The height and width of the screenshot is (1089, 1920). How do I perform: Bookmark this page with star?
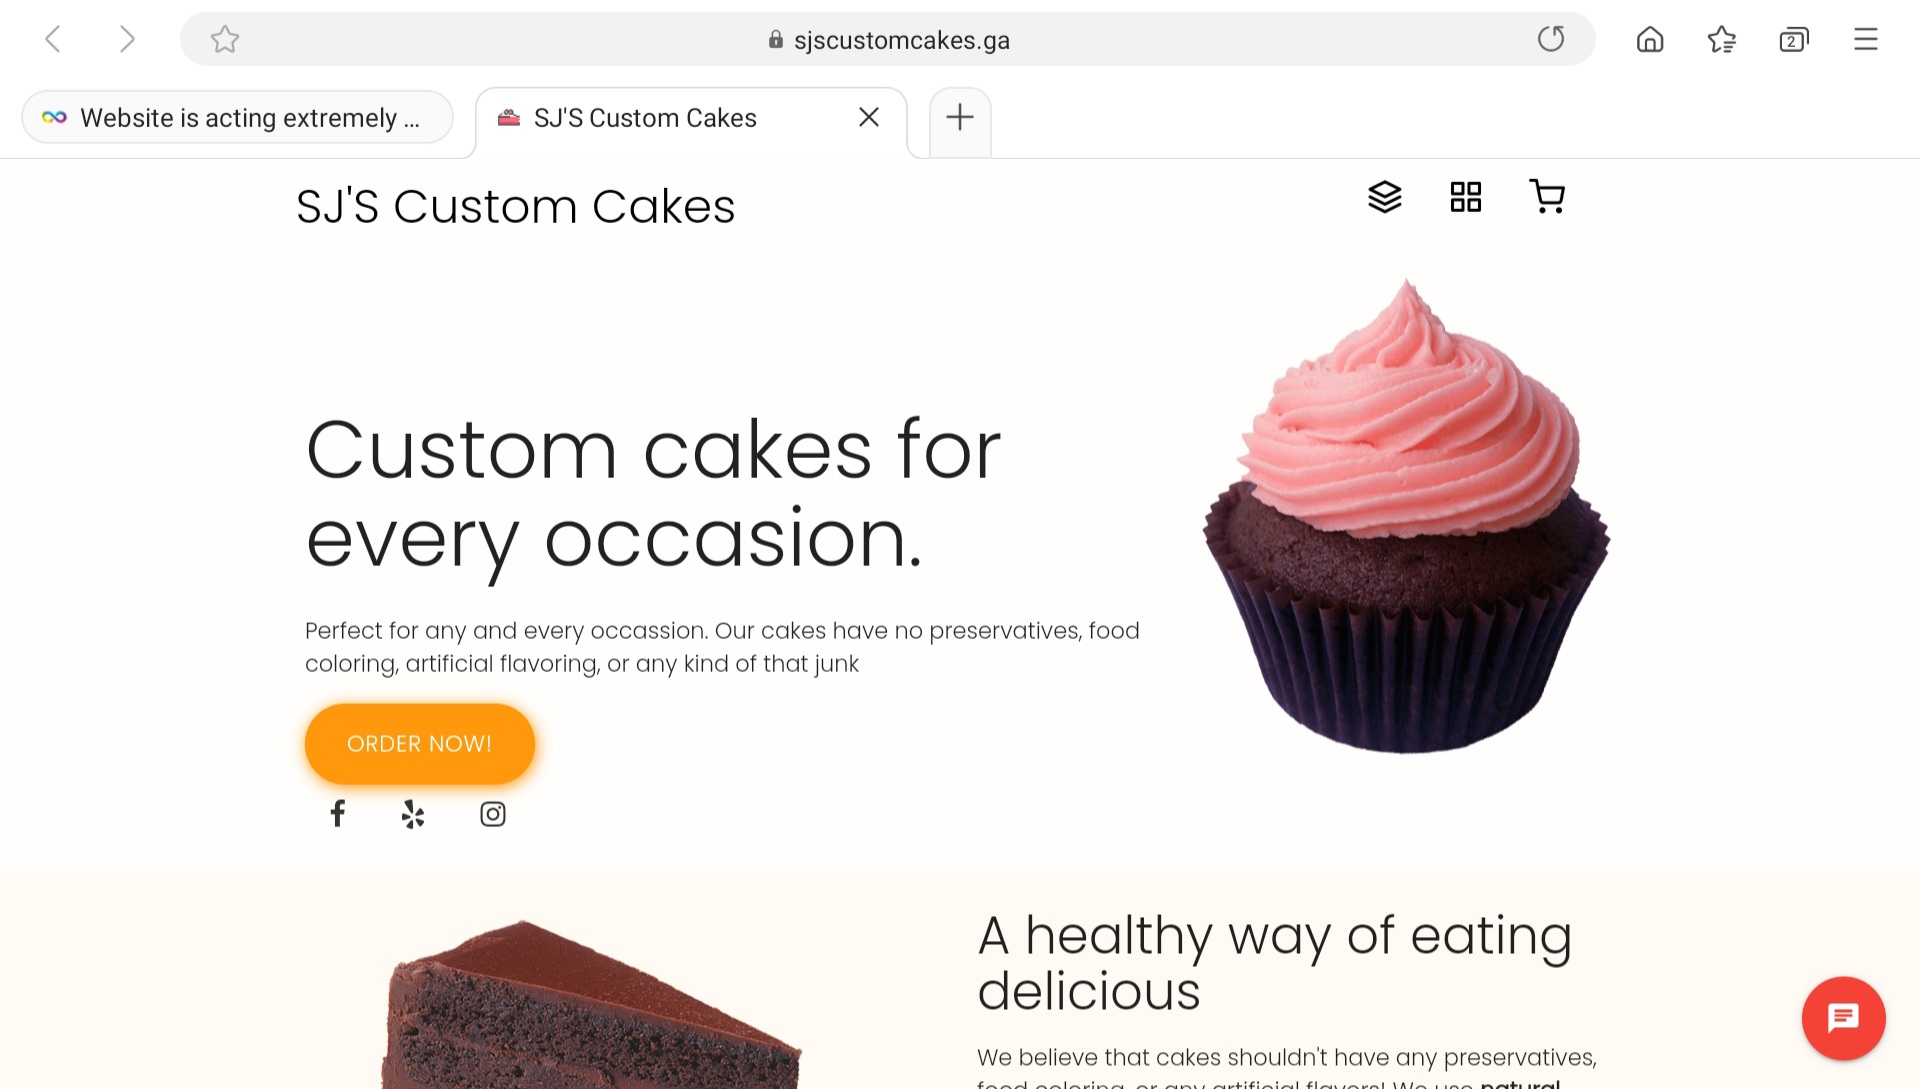point(225,39)
